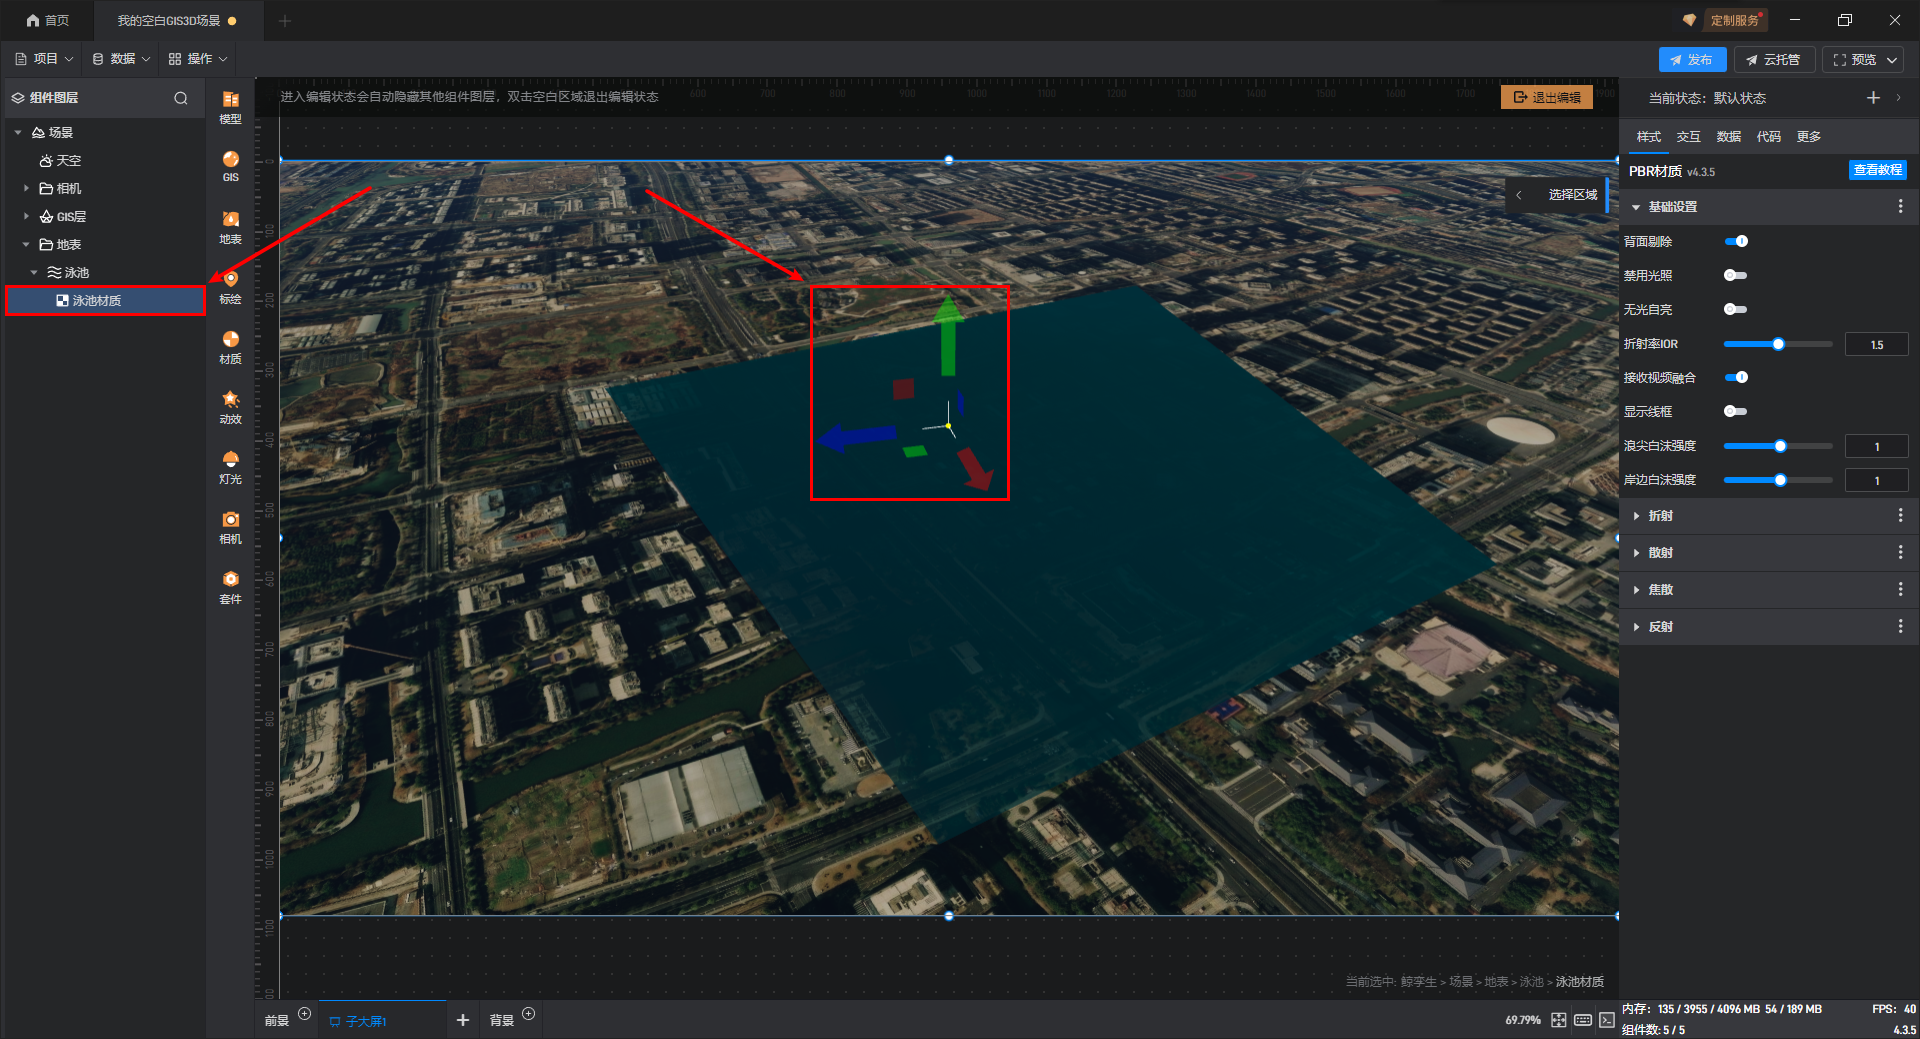The width and height of the screenshot is (1920, 1039).
Task: Expand the 折射 (Refraction) section
Action: tap(1661, 516)
